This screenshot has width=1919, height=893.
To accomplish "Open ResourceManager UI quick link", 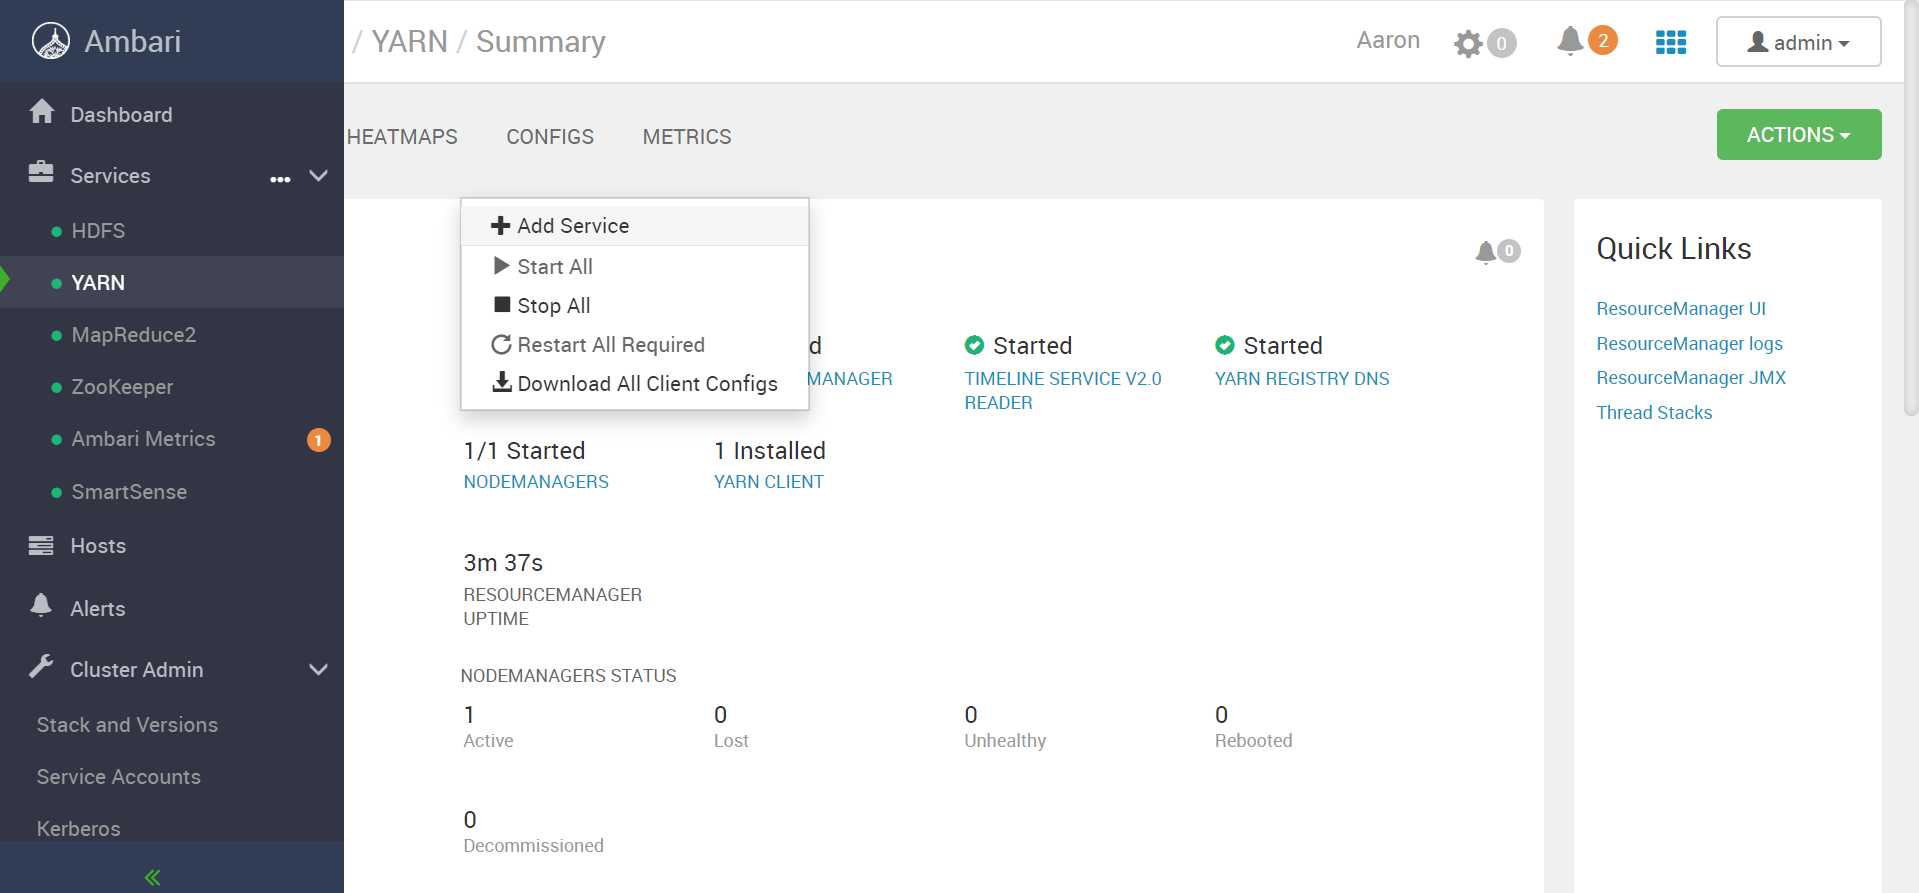I will tap(1681, 309).
